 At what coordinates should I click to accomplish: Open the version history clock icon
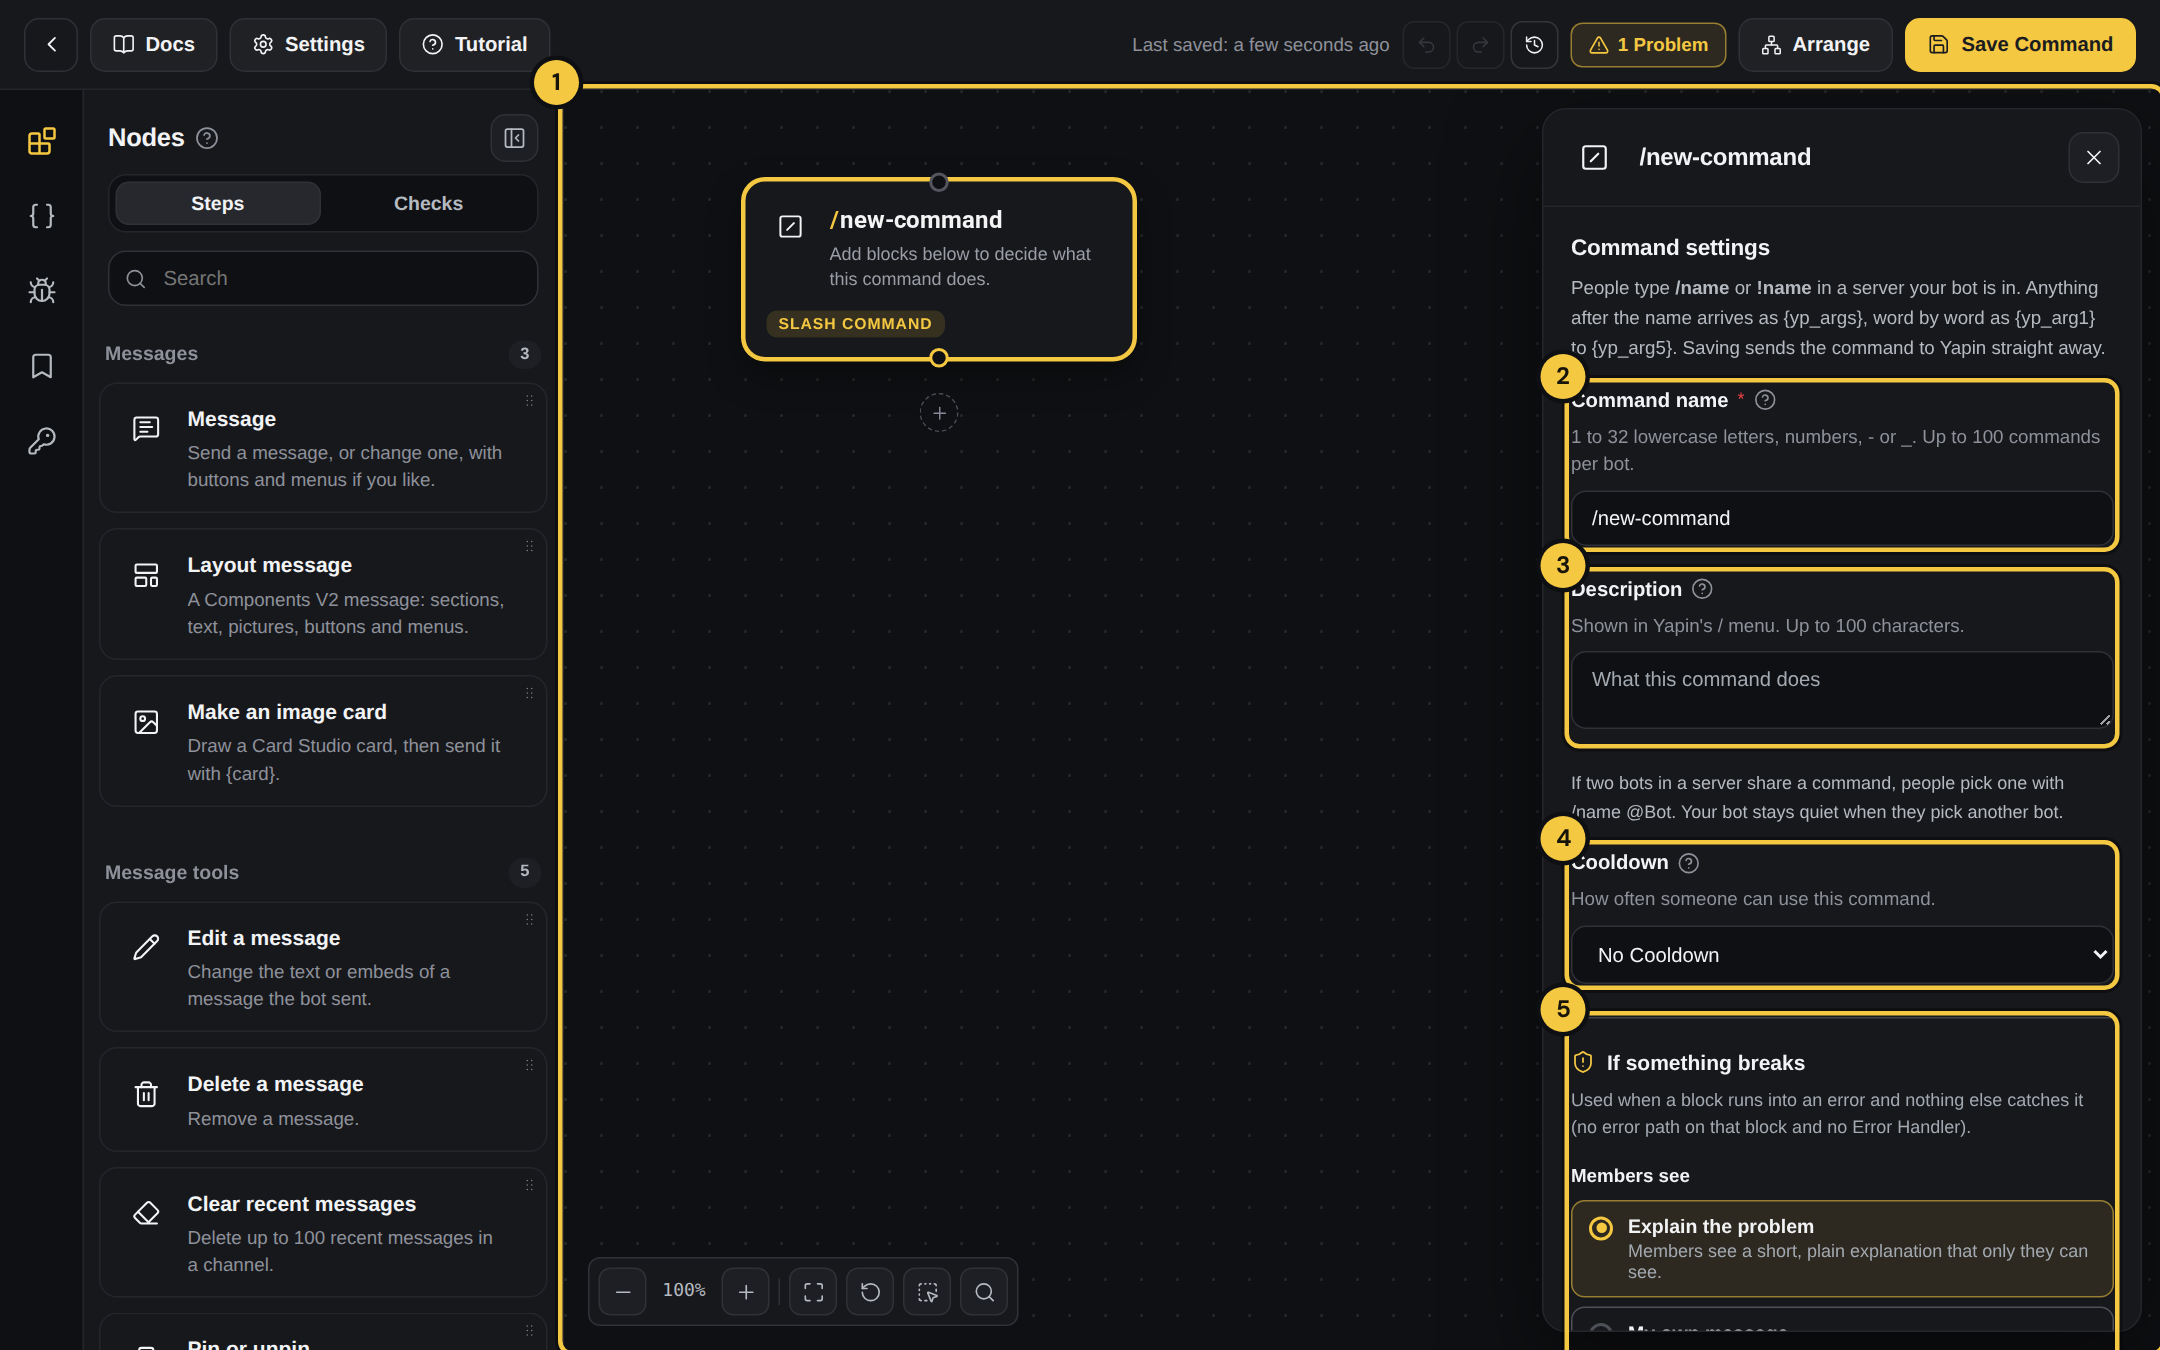[x=1534, y=45]
